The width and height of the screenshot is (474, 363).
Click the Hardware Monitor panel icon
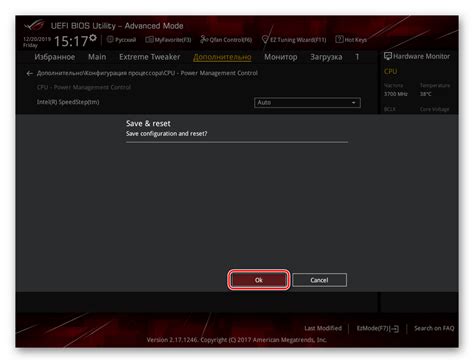tap(388, 56)
